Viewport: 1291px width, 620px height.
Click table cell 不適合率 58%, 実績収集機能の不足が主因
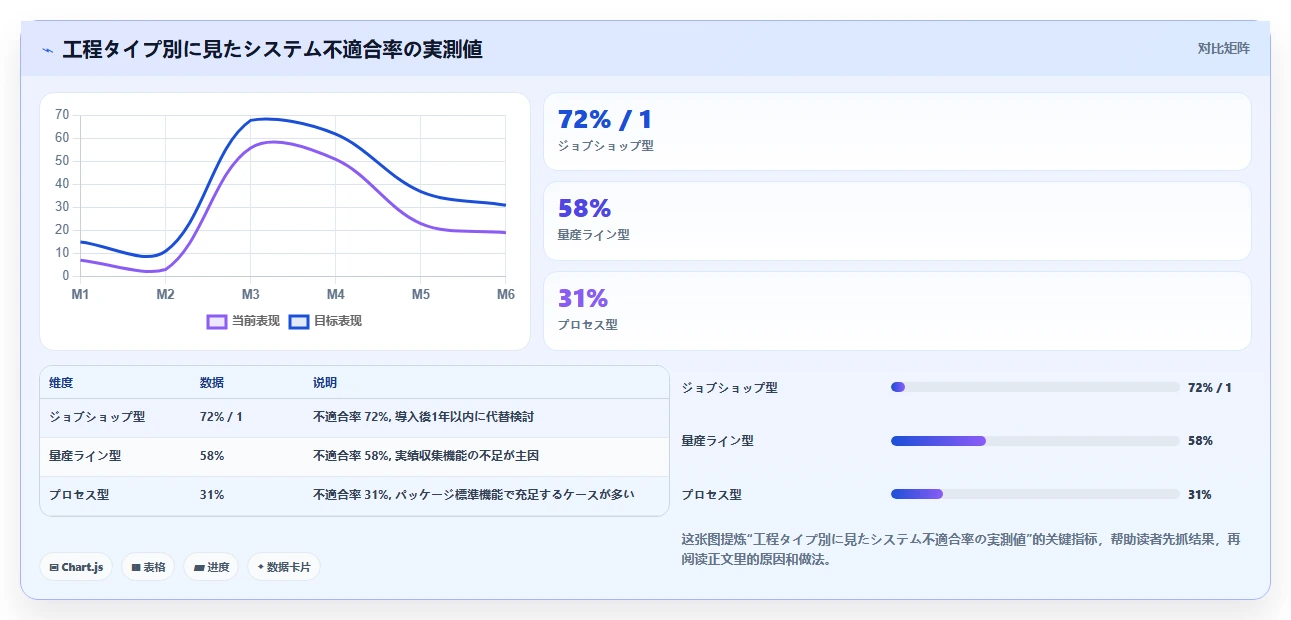pos(426,456)
